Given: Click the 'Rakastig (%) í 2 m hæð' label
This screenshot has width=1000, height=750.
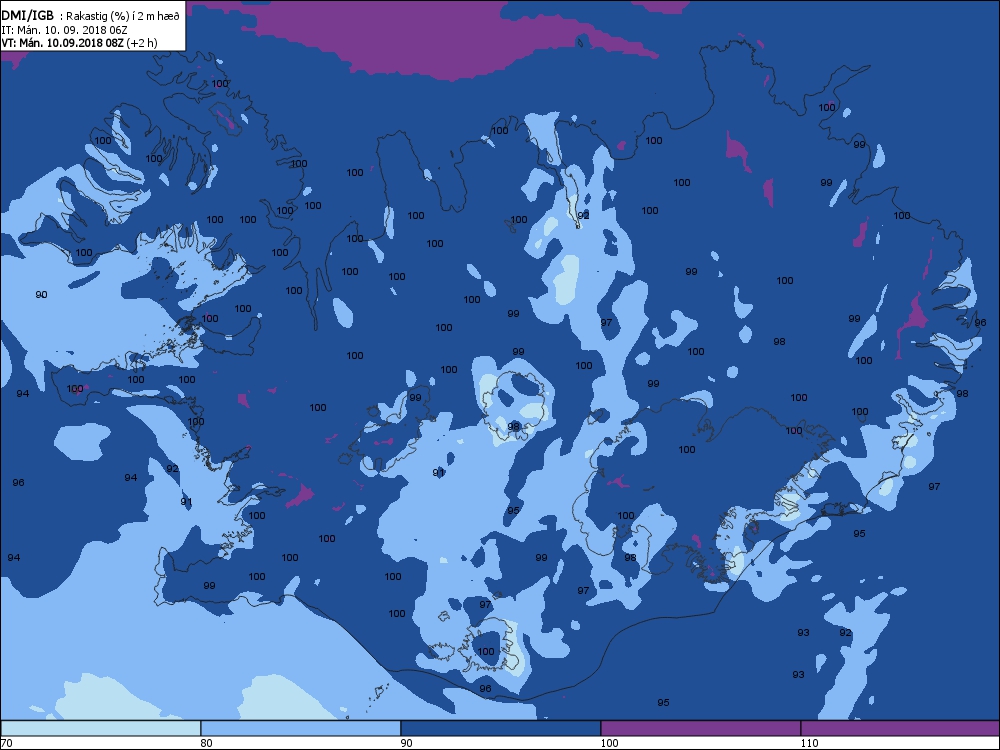Looking at the screenshot, I should point(124,16).
